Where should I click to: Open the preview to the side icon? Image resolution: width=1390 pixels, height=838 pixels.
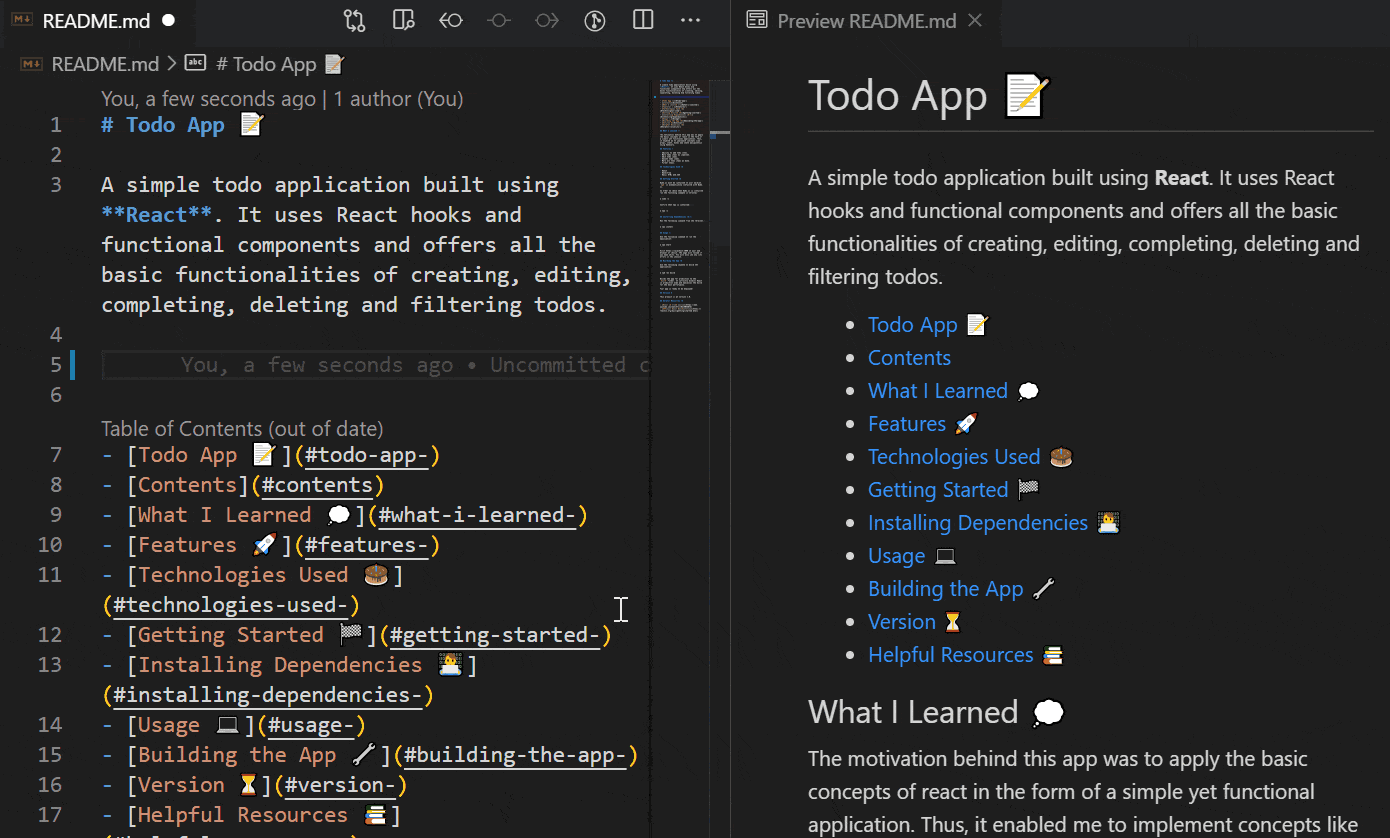[x=403, y=20]
